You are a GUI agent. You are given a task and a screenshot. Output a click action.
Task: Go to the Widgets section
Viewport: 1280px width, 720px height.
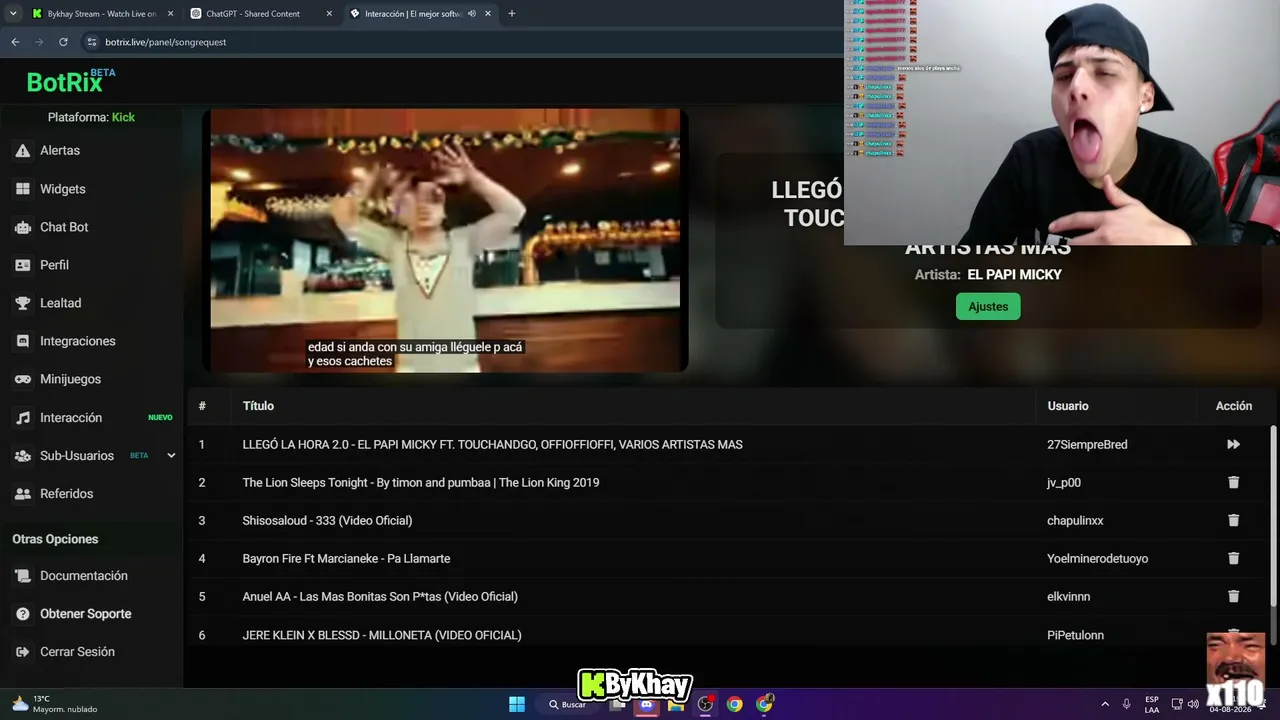point(63,189)
